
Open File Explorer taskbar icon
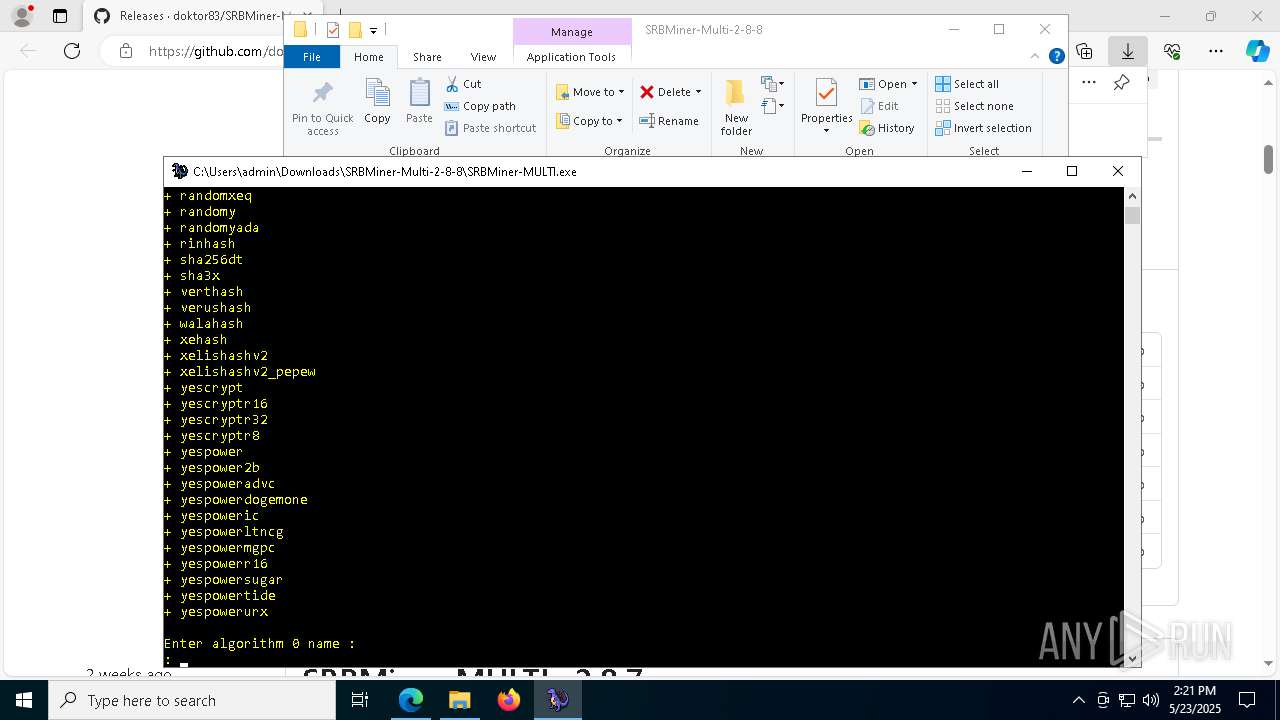[x=459, y=700]
